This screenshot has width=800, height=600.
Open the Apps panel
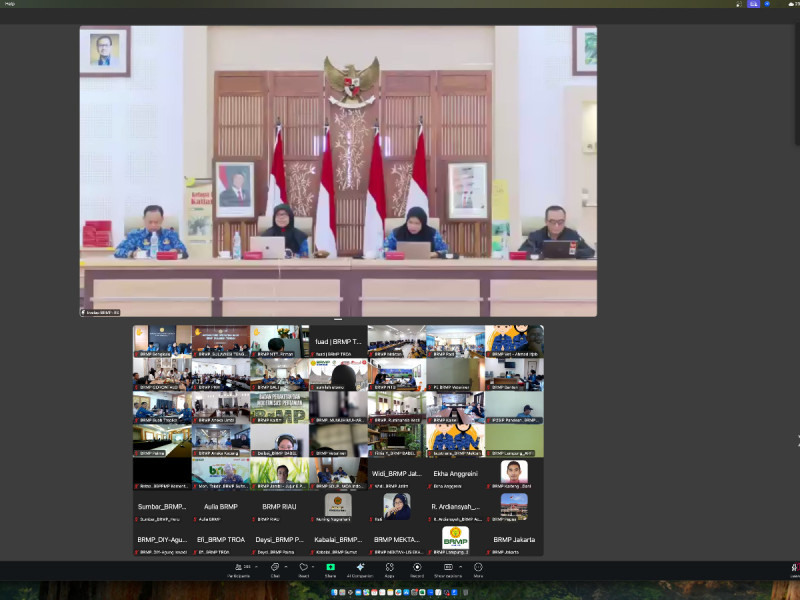point(389,569)
